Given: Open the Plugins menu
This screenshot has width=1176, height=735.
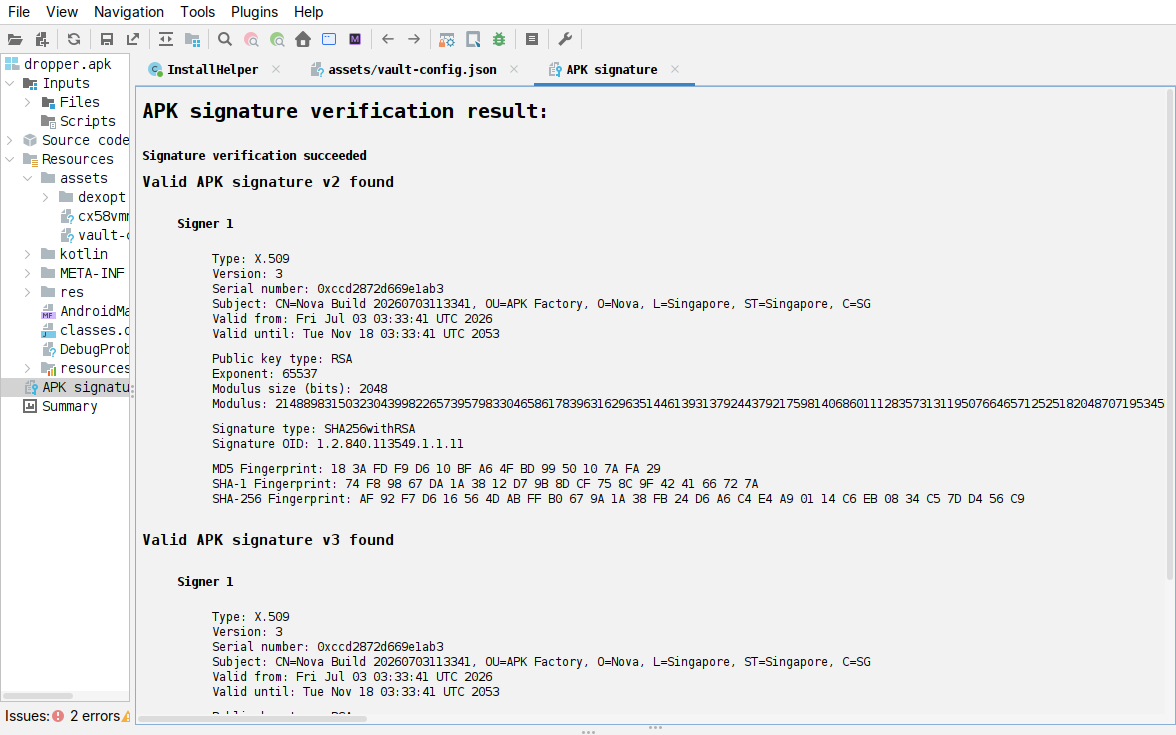Looking at the screenshot, I should (x=254, y=12).
